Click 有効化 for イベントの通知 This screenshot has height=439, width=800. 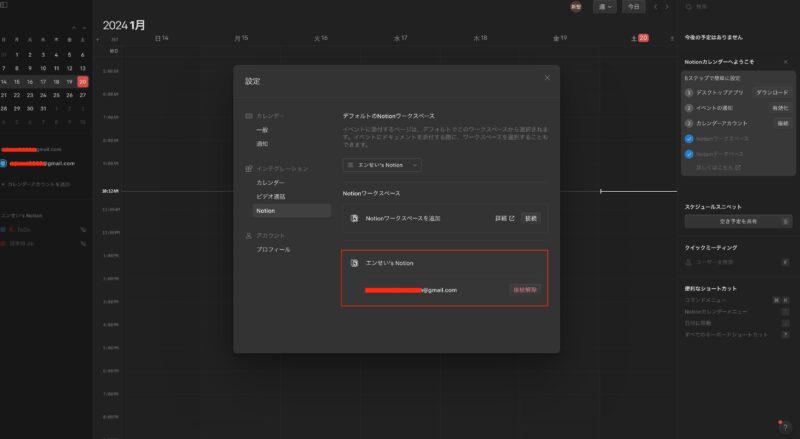780,108
